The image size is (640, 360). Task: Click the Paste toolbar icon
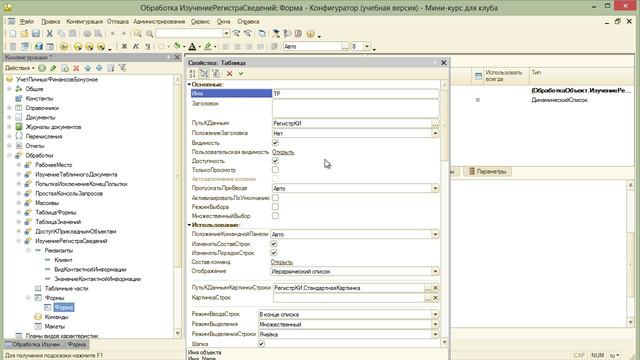point(73,34)
